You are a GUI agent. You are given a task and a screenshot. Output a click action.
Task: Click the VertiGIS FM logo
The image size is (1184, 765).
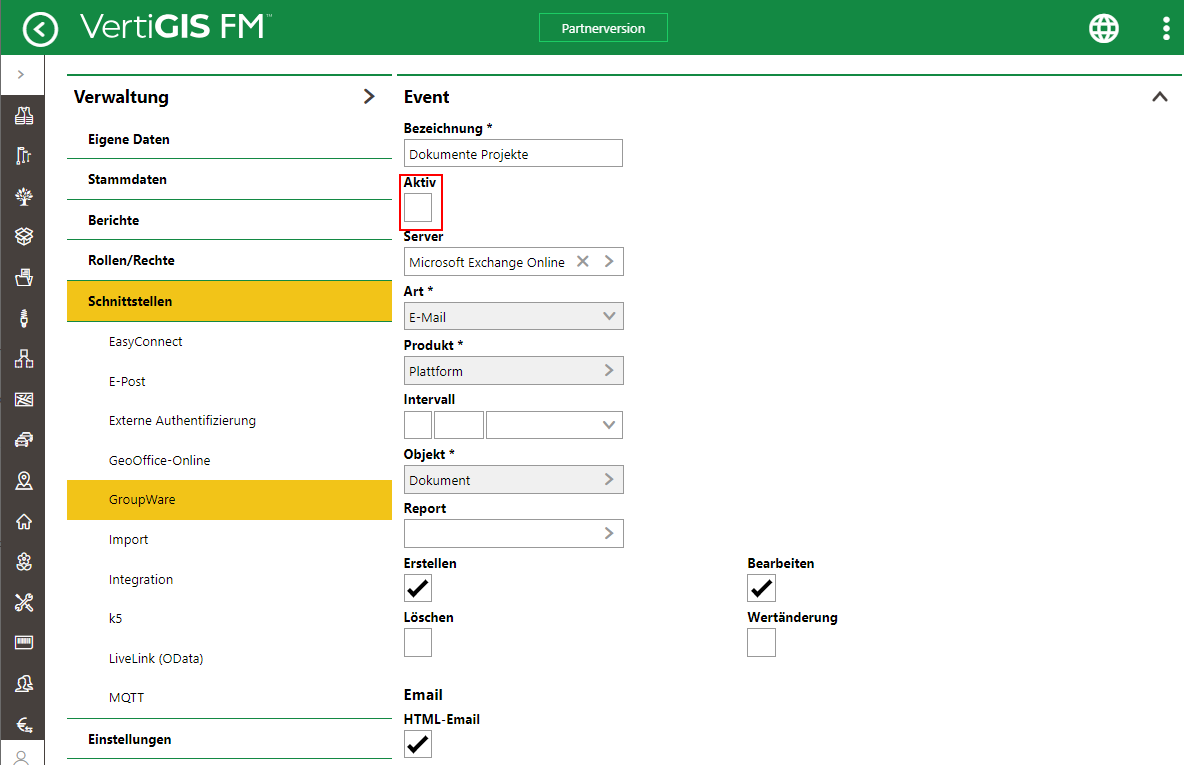(176, 27)
